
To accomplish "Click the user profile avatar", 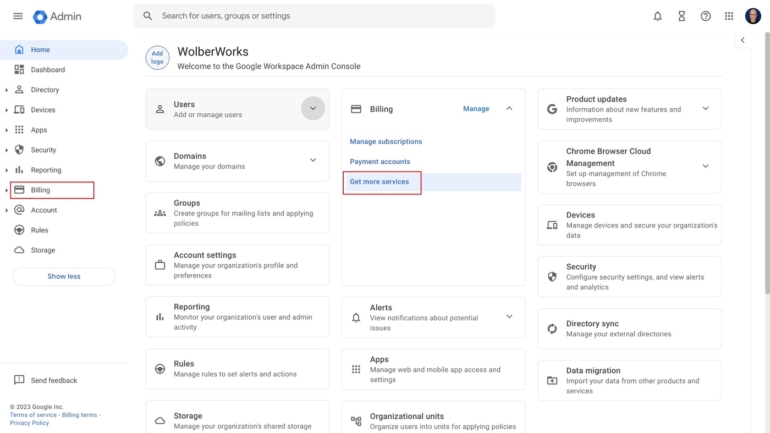I will click(753, 16).
